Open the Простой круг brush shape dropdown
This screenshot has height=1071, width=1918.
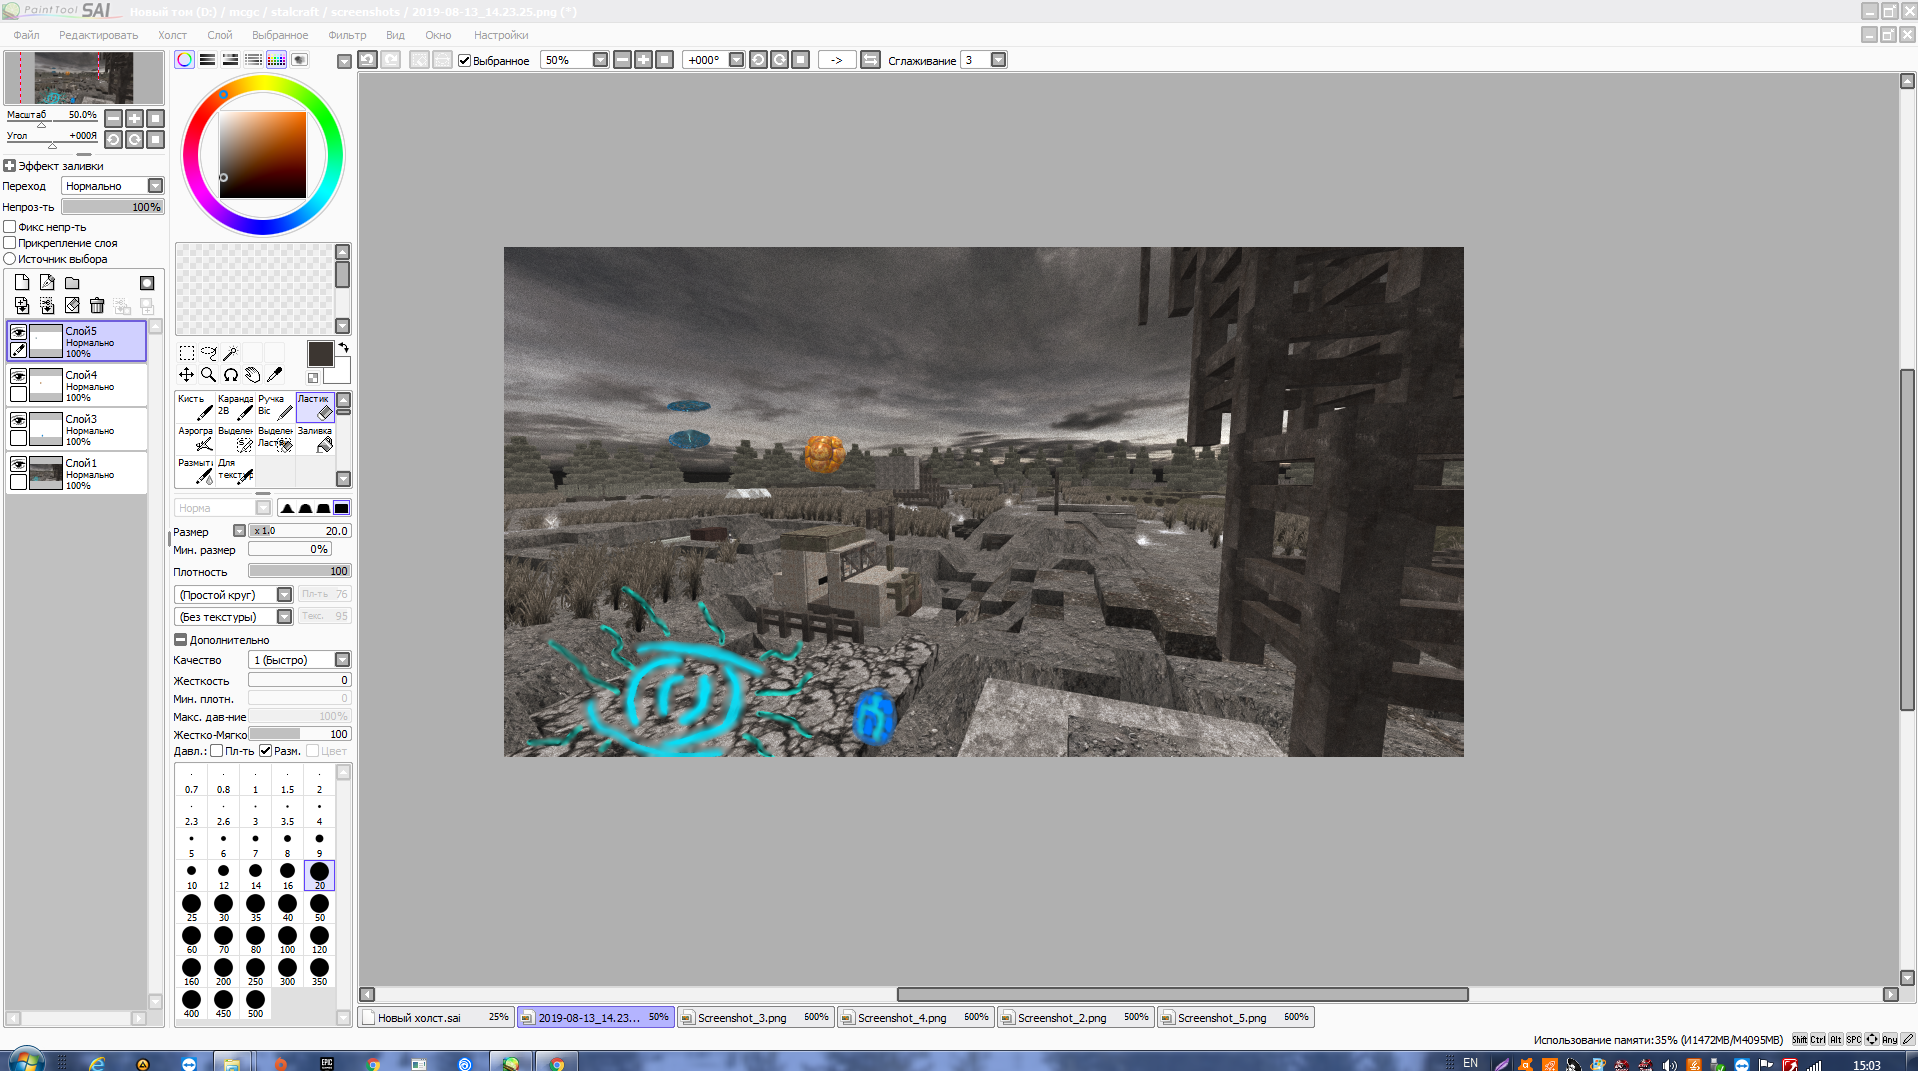[x=284, y=595]
